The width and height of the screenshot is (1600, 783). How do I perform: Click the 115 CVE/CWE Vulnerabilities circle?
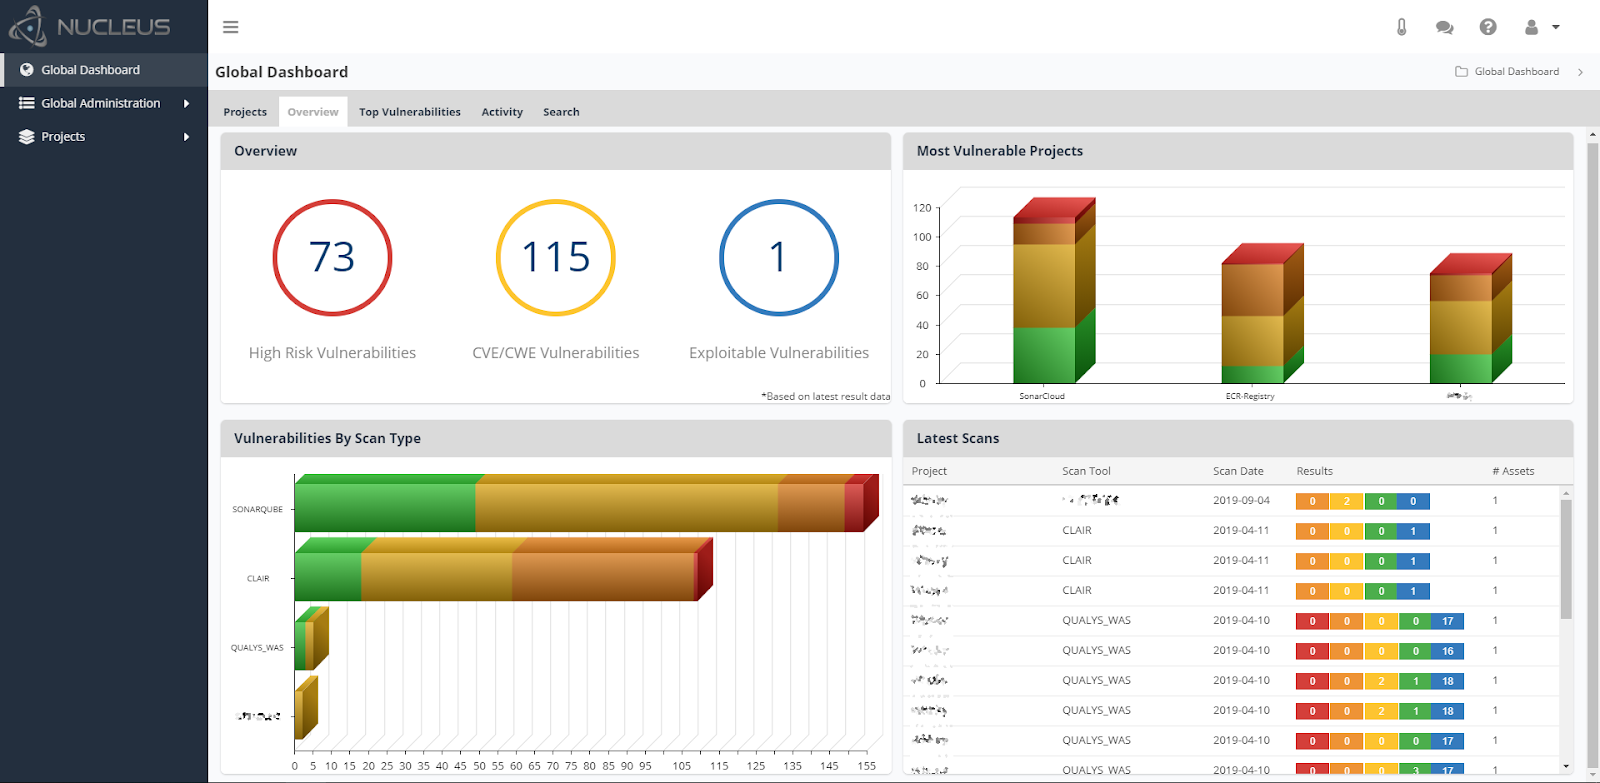pos(556,258)
